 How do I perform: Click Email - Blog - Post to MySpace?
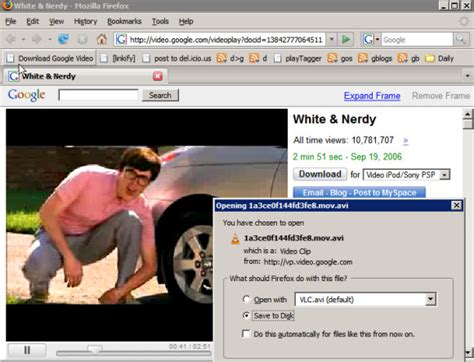(x=359, y=192)
